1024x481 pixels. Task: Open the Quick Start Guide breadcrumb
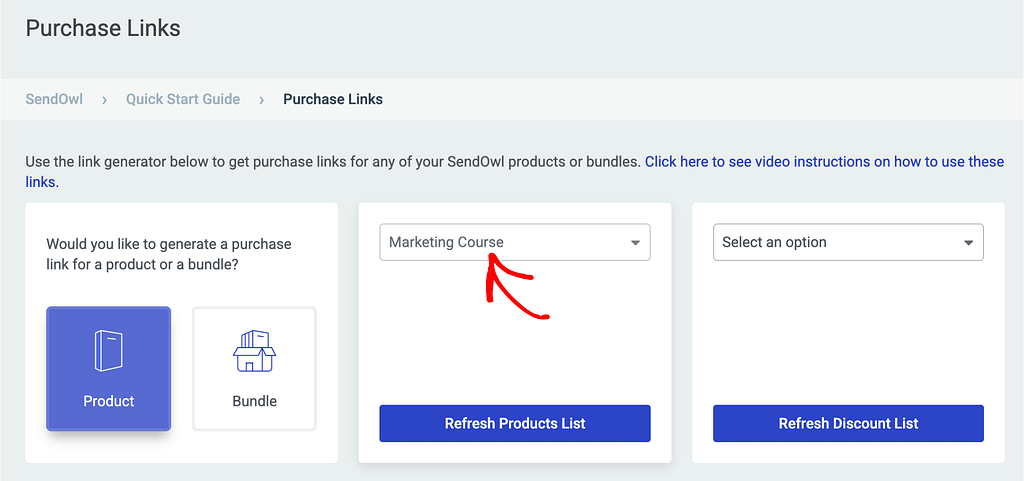pyautogui.click(x=183, y=99)
